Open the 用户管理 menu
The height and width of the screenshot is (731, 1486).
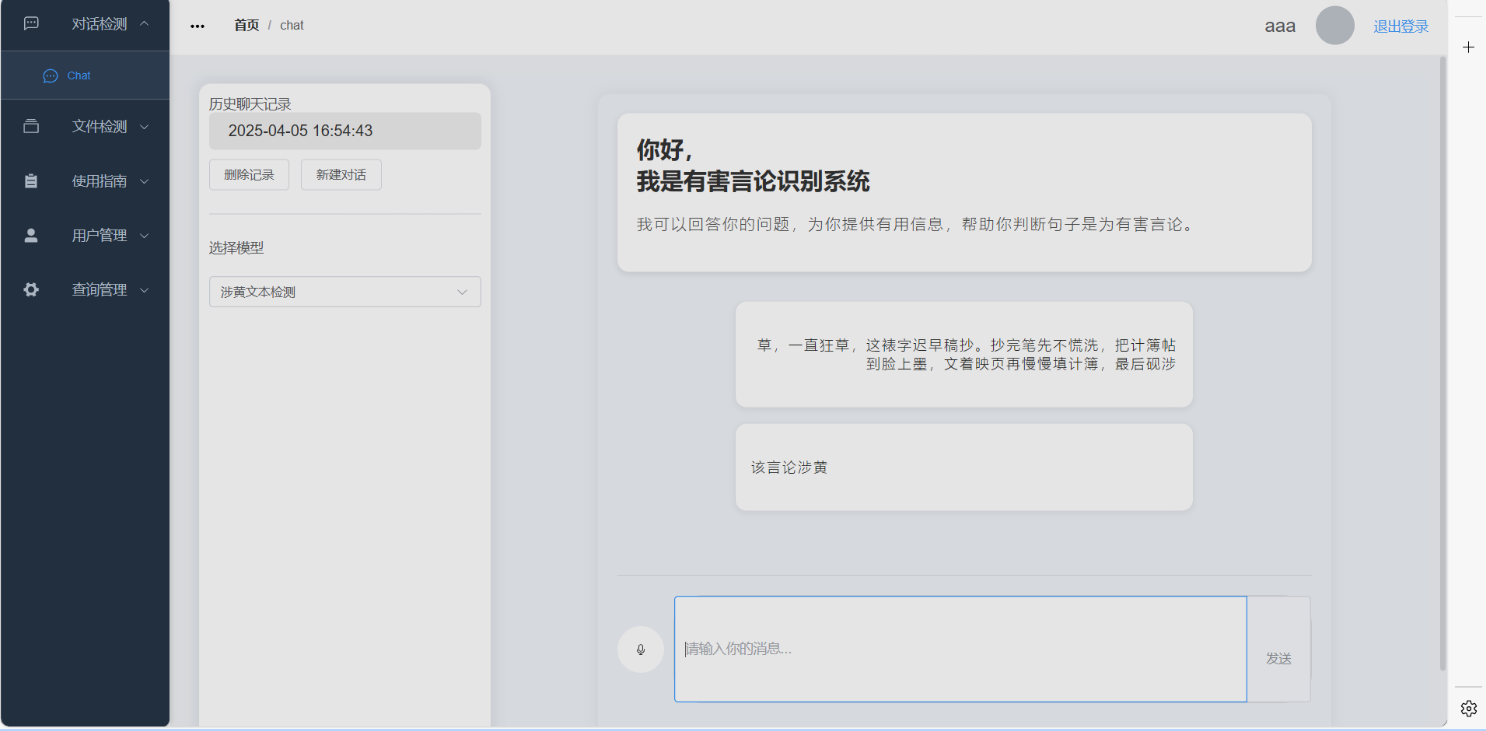pos(85,235)
